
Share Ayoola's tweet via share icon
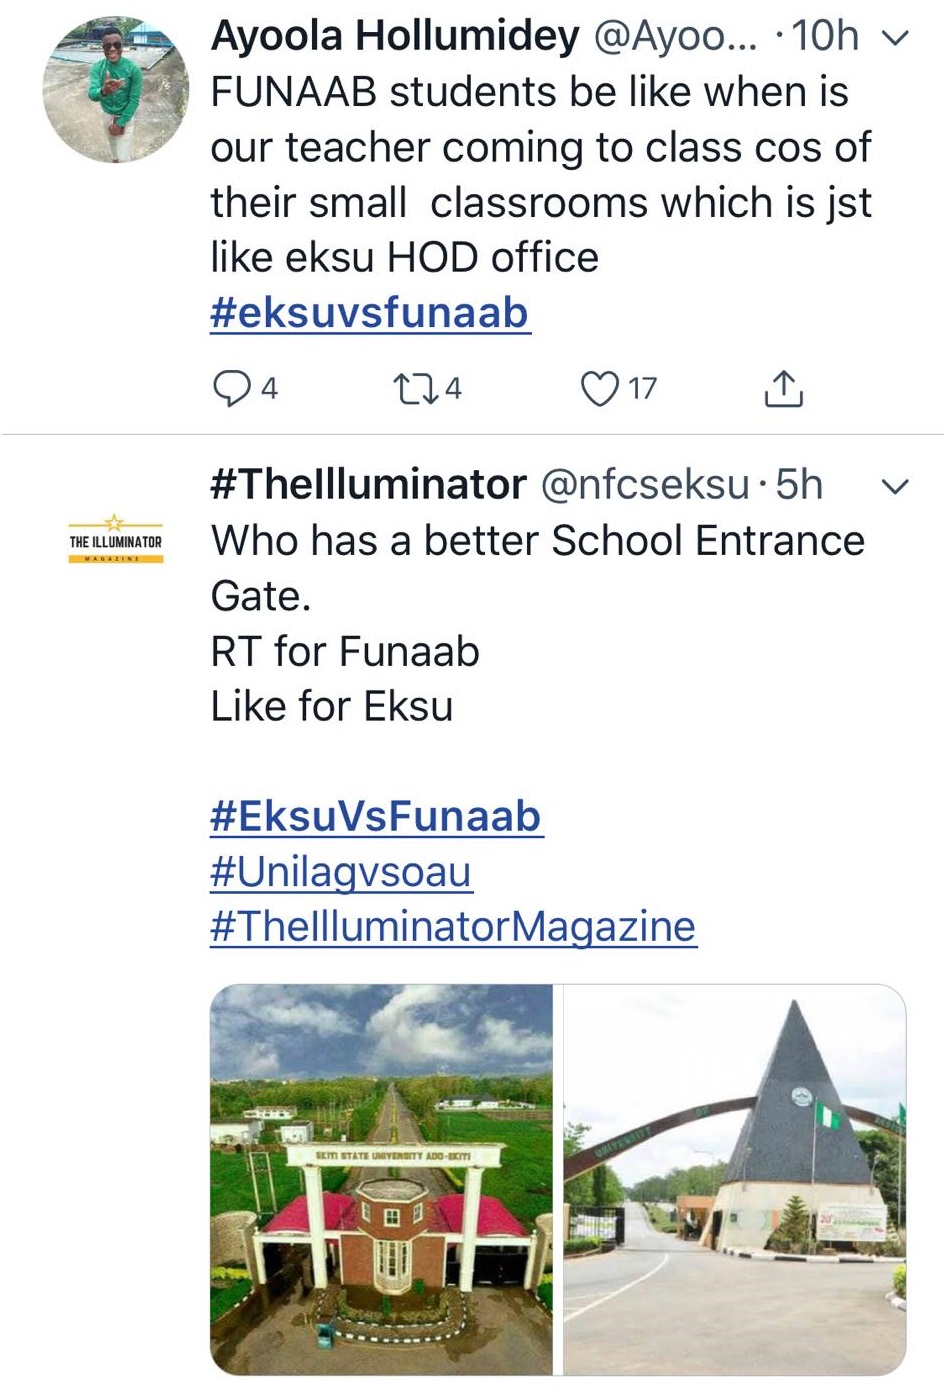coord(783,388)
